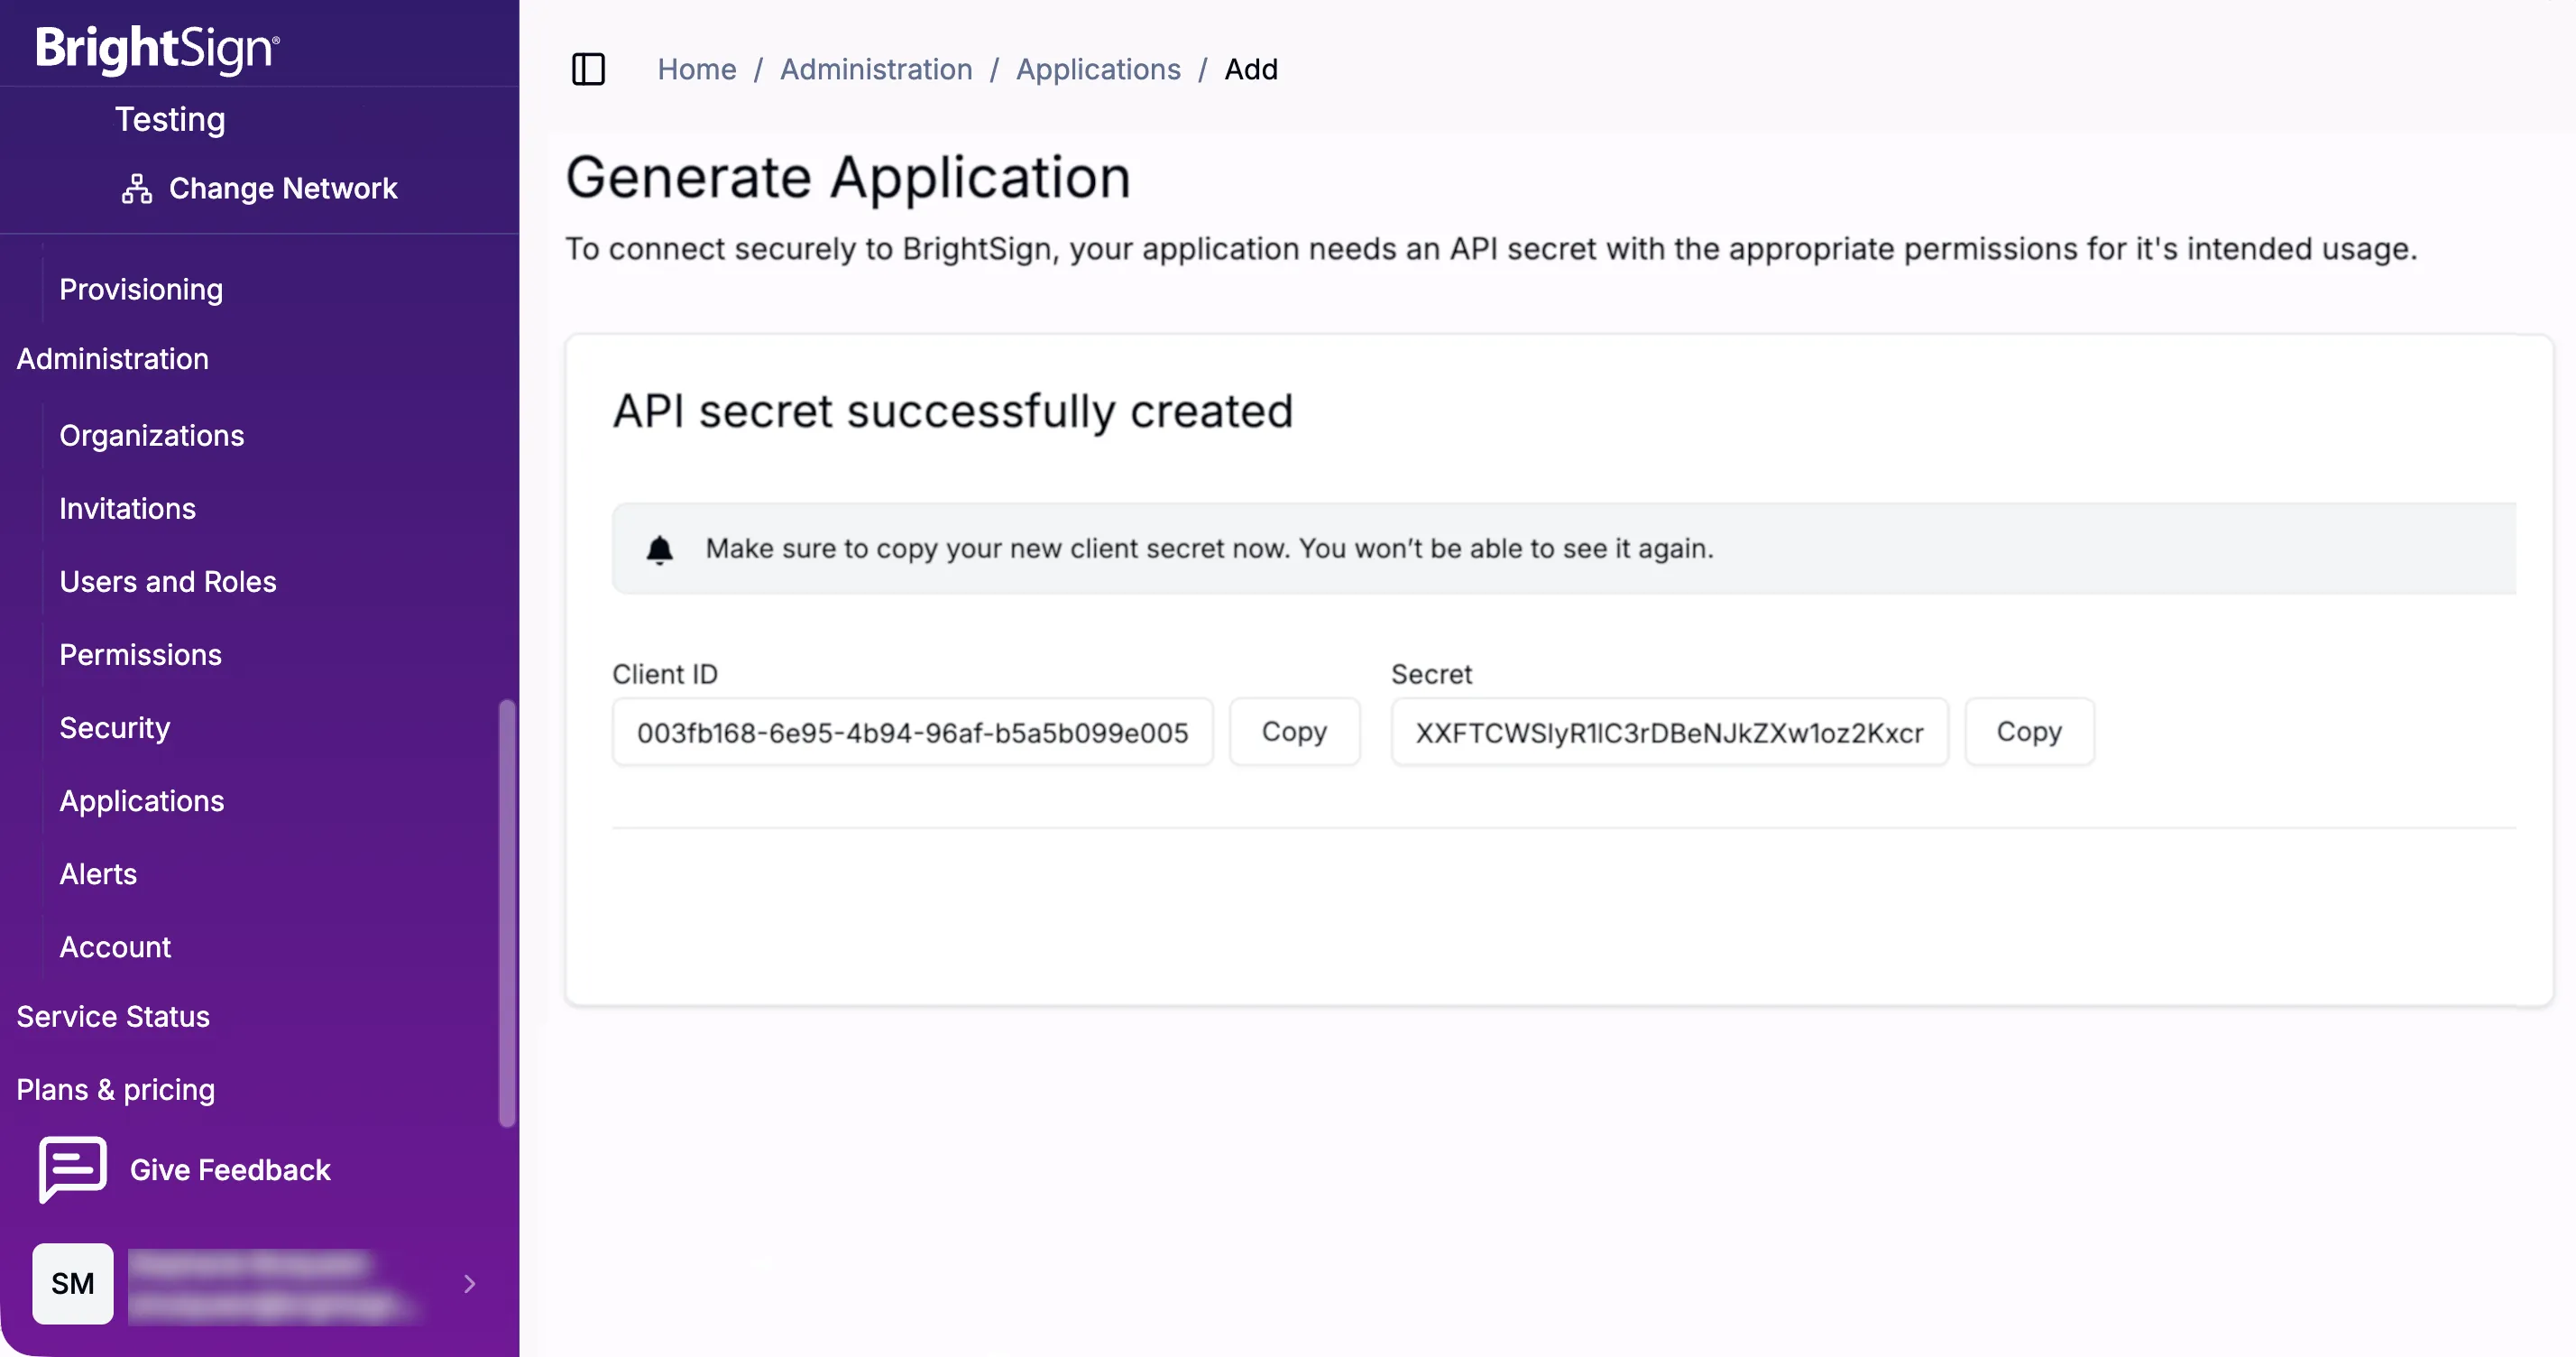This screenshot has width=2576, height=1357.
Task: Click the bell notification icon in alert
Action: 660,549
